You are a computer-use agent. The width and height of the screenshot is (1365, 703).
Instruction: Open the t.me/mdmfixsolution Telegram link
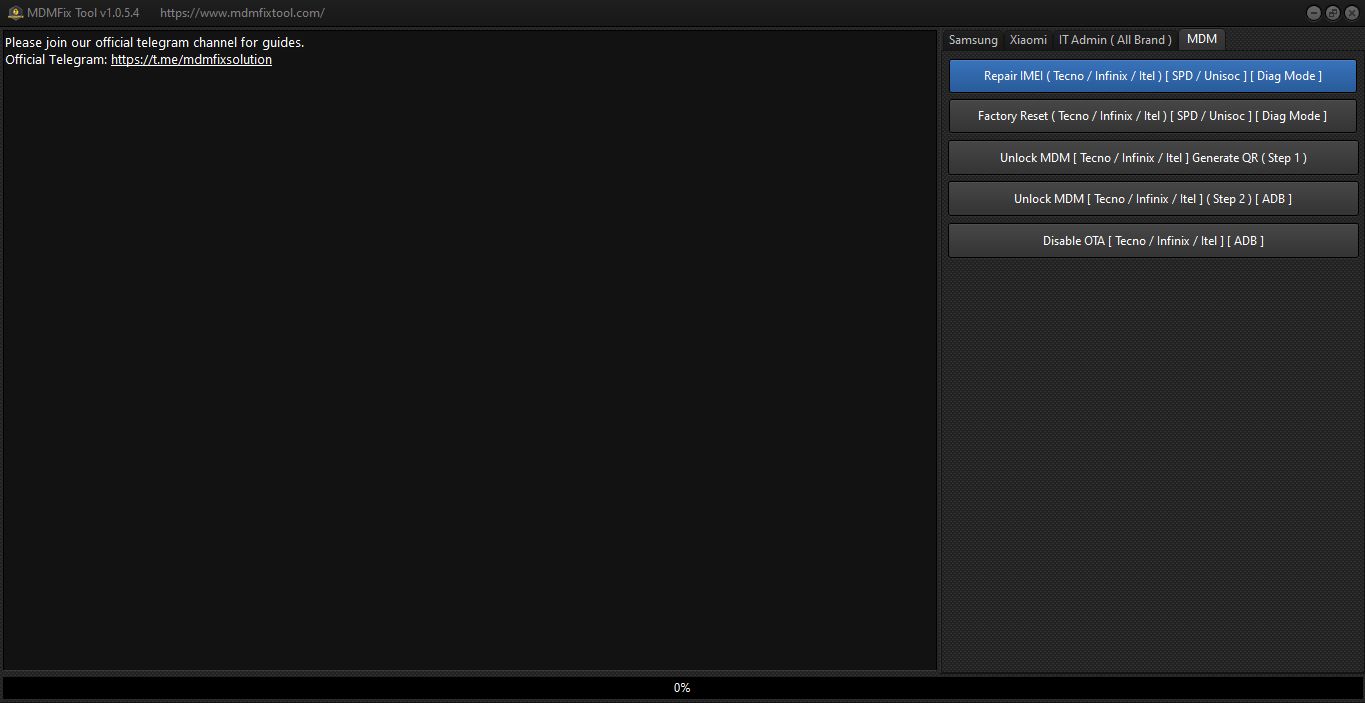191,60
